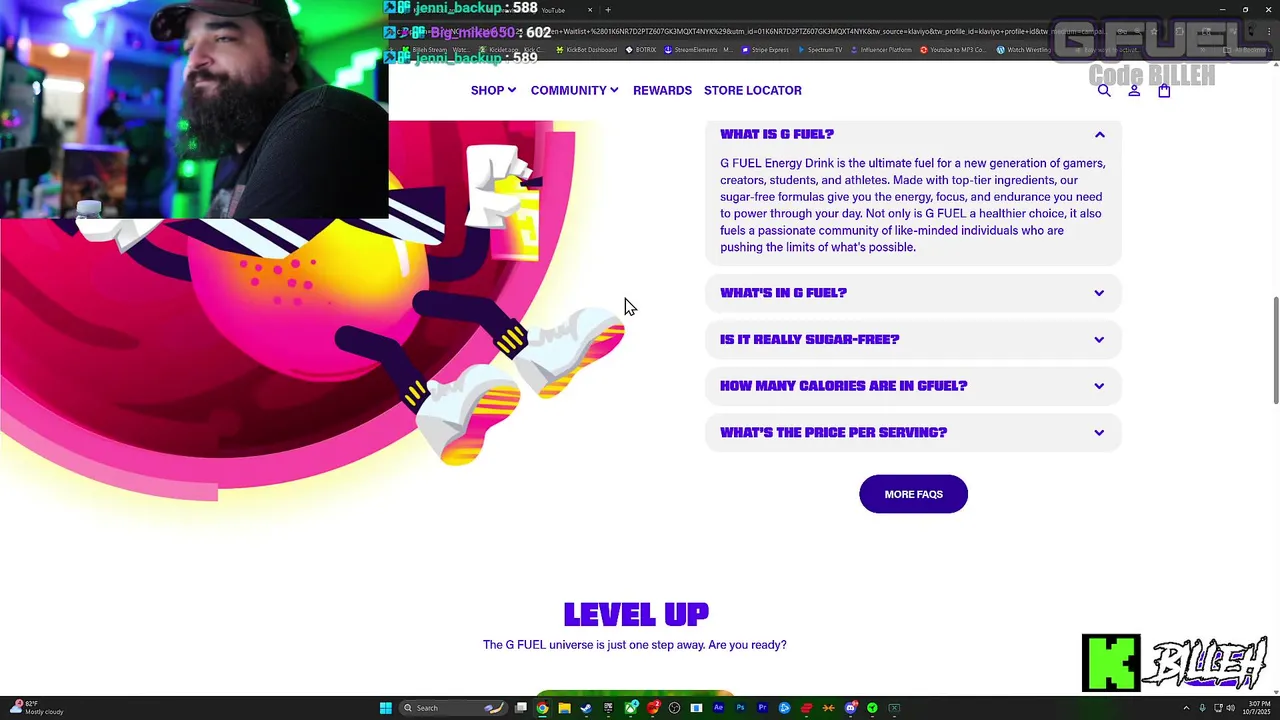Launch Adobe Premiere Pro from the taskbar
Image resolution: width=1280 pixels, height=720 pixels.
pyautogui.click(x=763, y=708)
